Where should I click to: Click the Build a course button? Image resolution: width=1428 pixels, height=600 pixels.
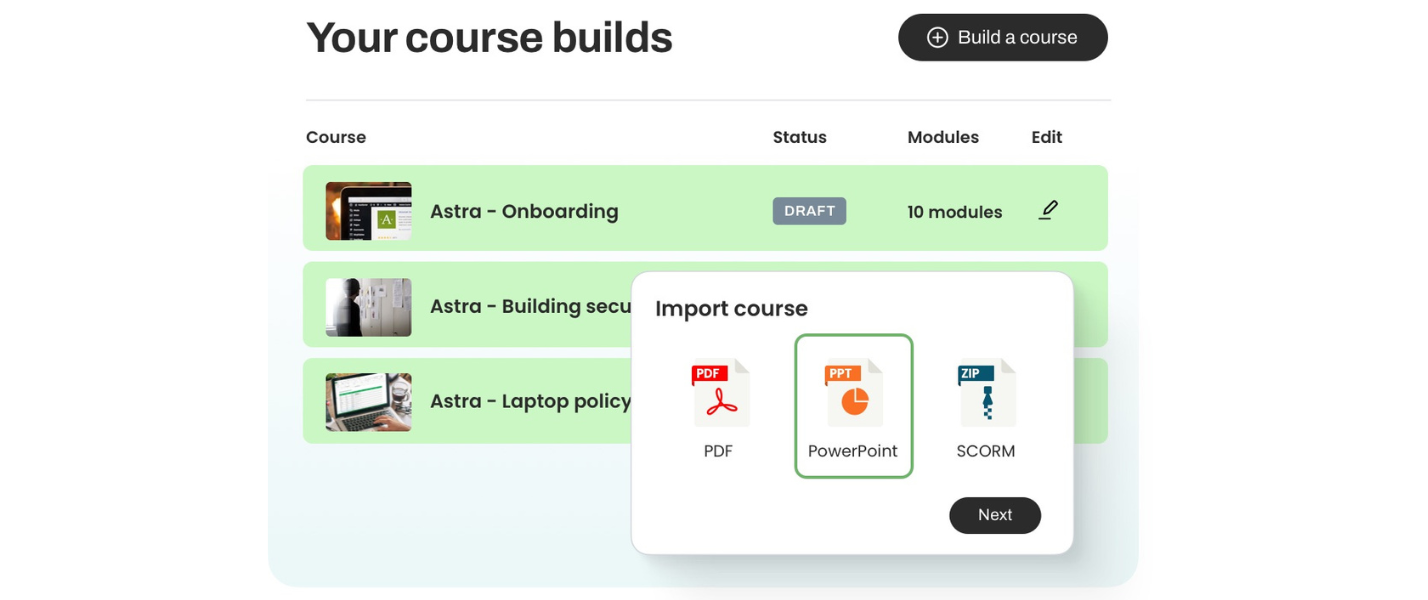[1002, 37]
